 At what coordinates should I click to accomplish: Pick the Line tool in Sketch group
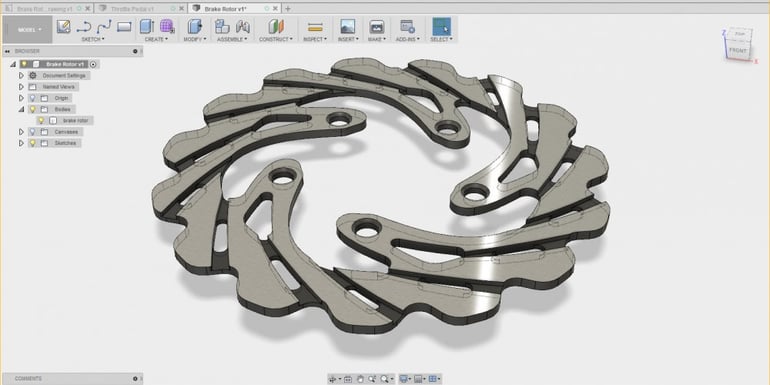84,27
